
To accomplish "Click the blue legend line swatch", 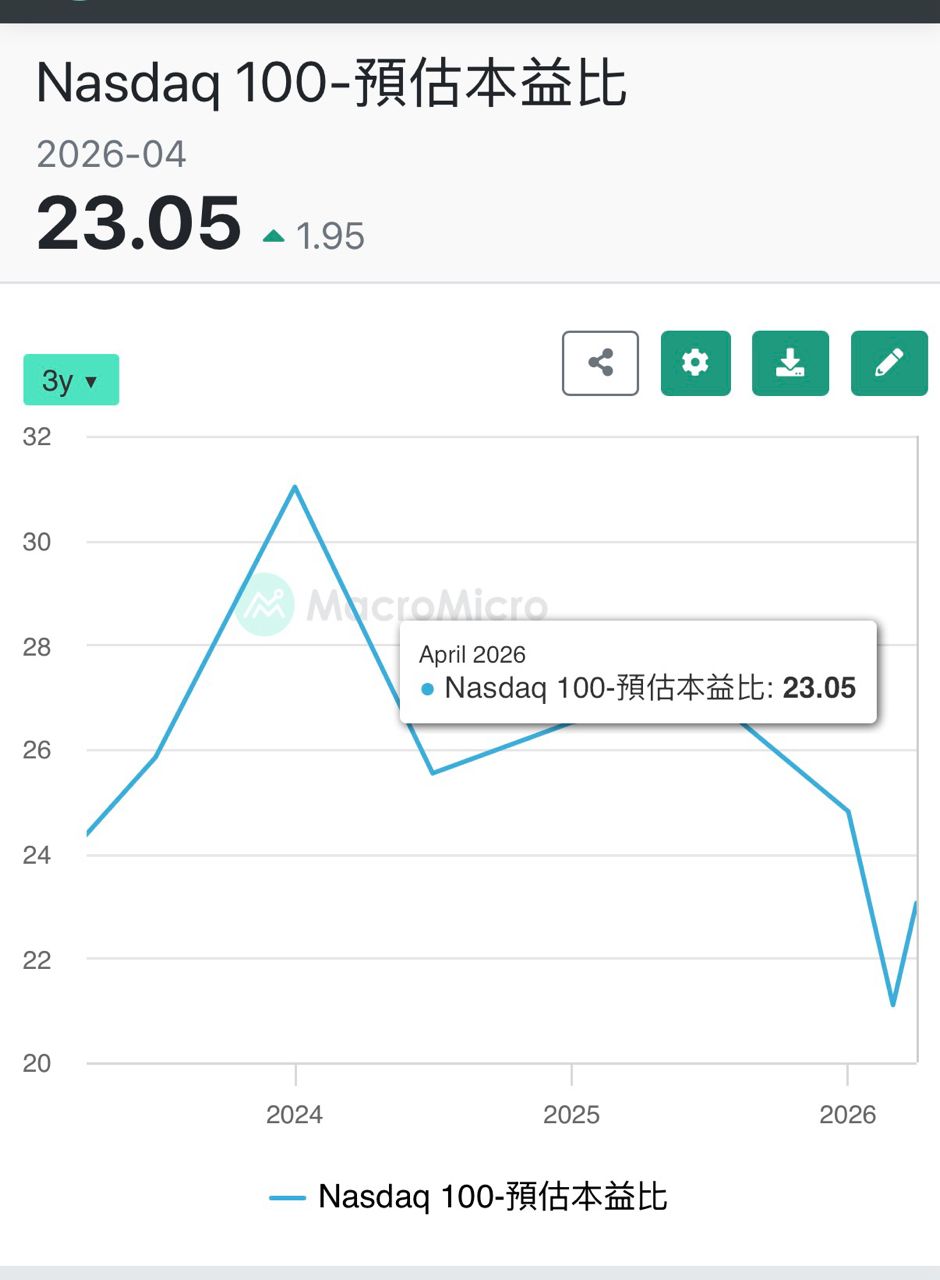I will [288, 1198].
